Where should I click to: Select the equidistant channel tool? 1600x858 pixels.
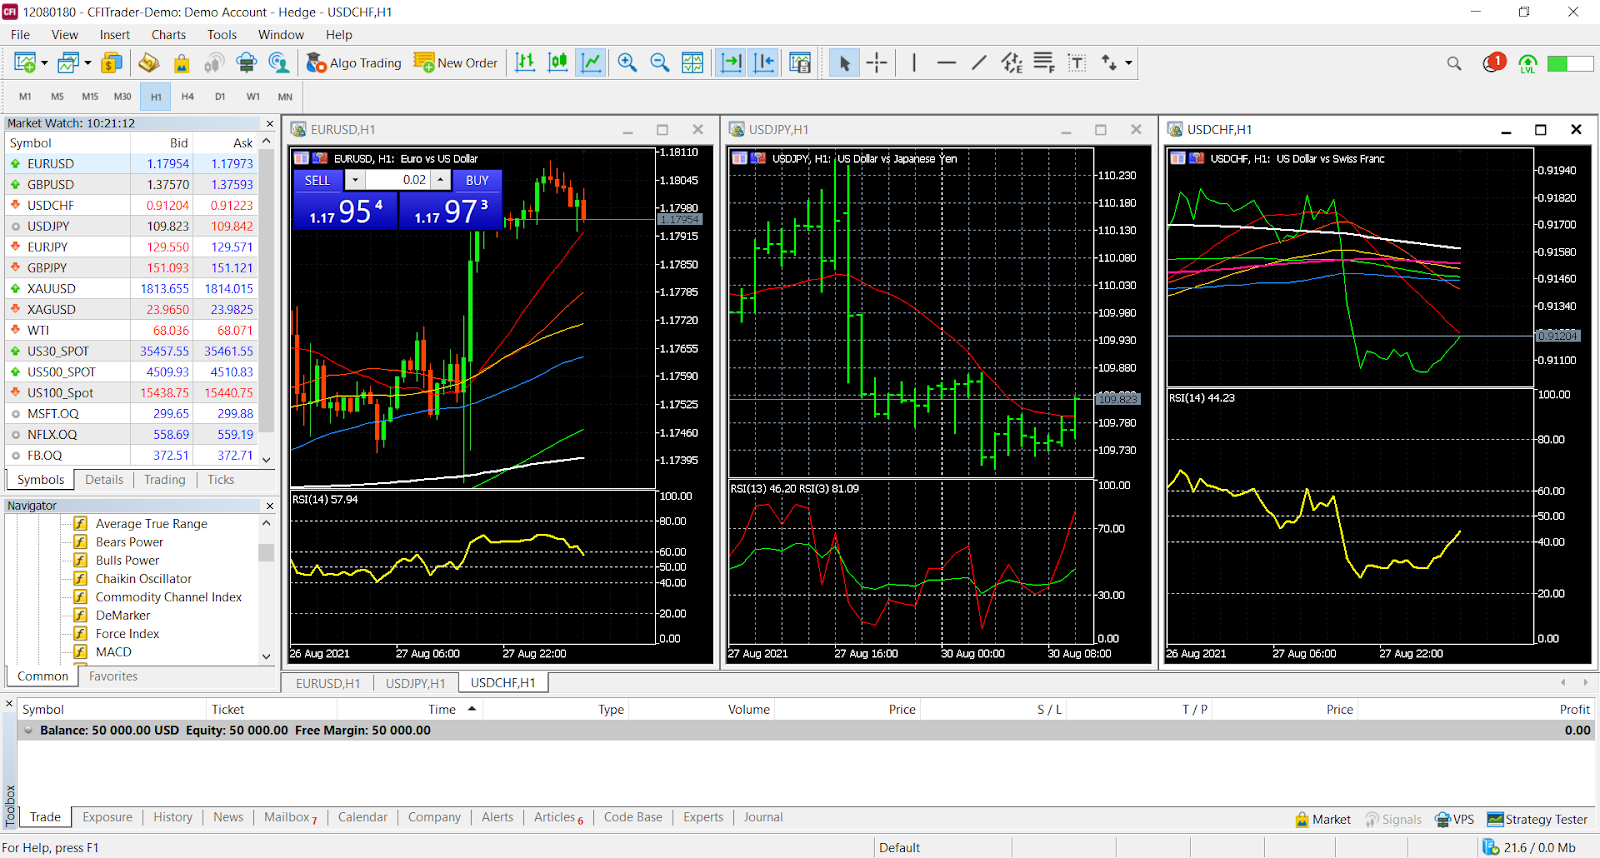pyautogui.click(x=1012, y=63)
